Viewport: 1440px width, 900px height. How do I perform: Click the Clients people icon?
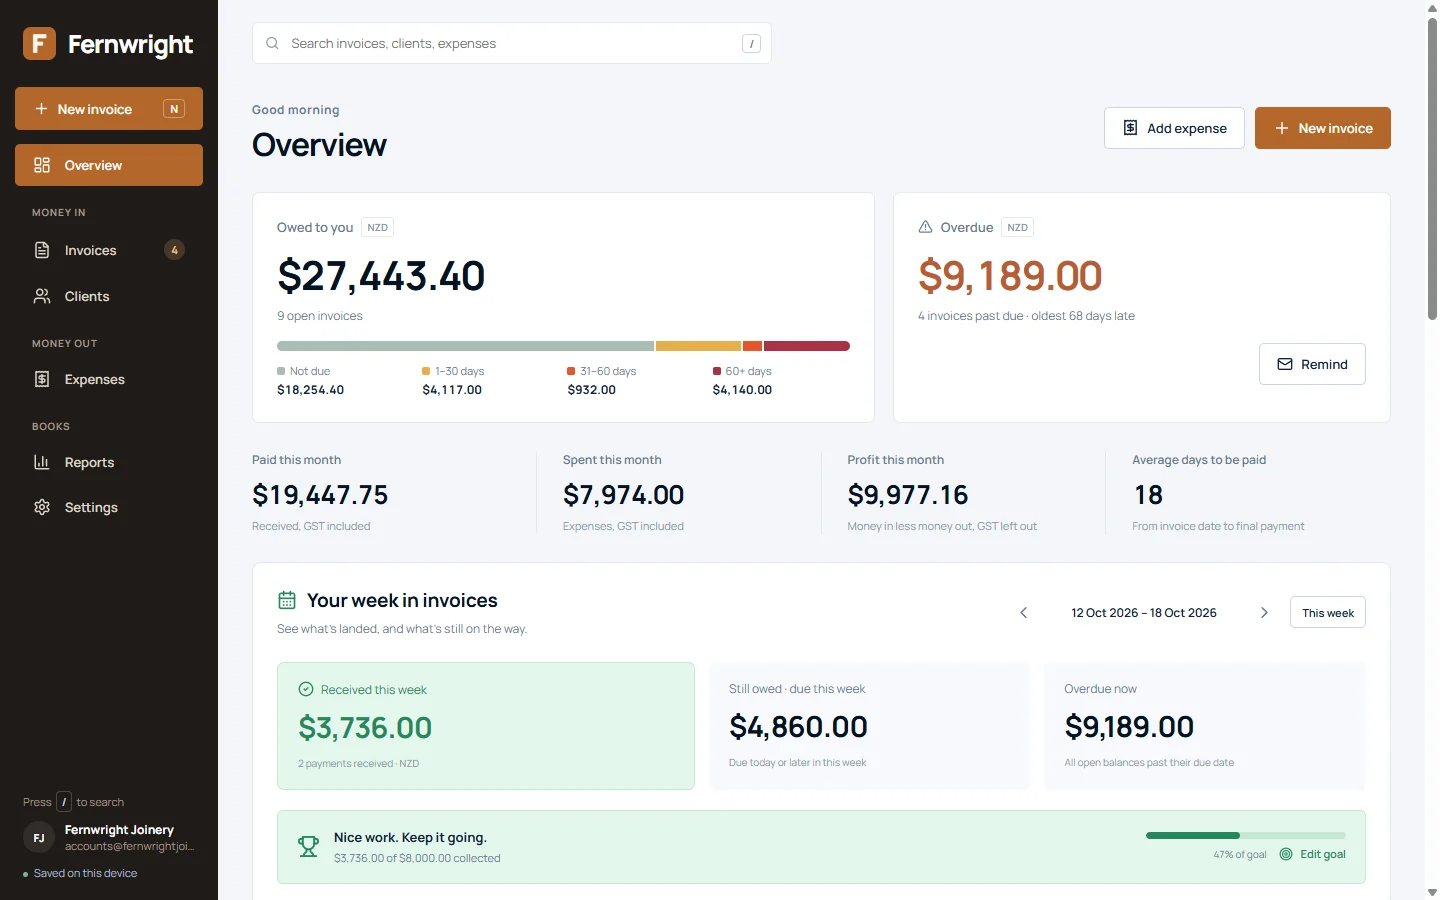tap(42, 296)
